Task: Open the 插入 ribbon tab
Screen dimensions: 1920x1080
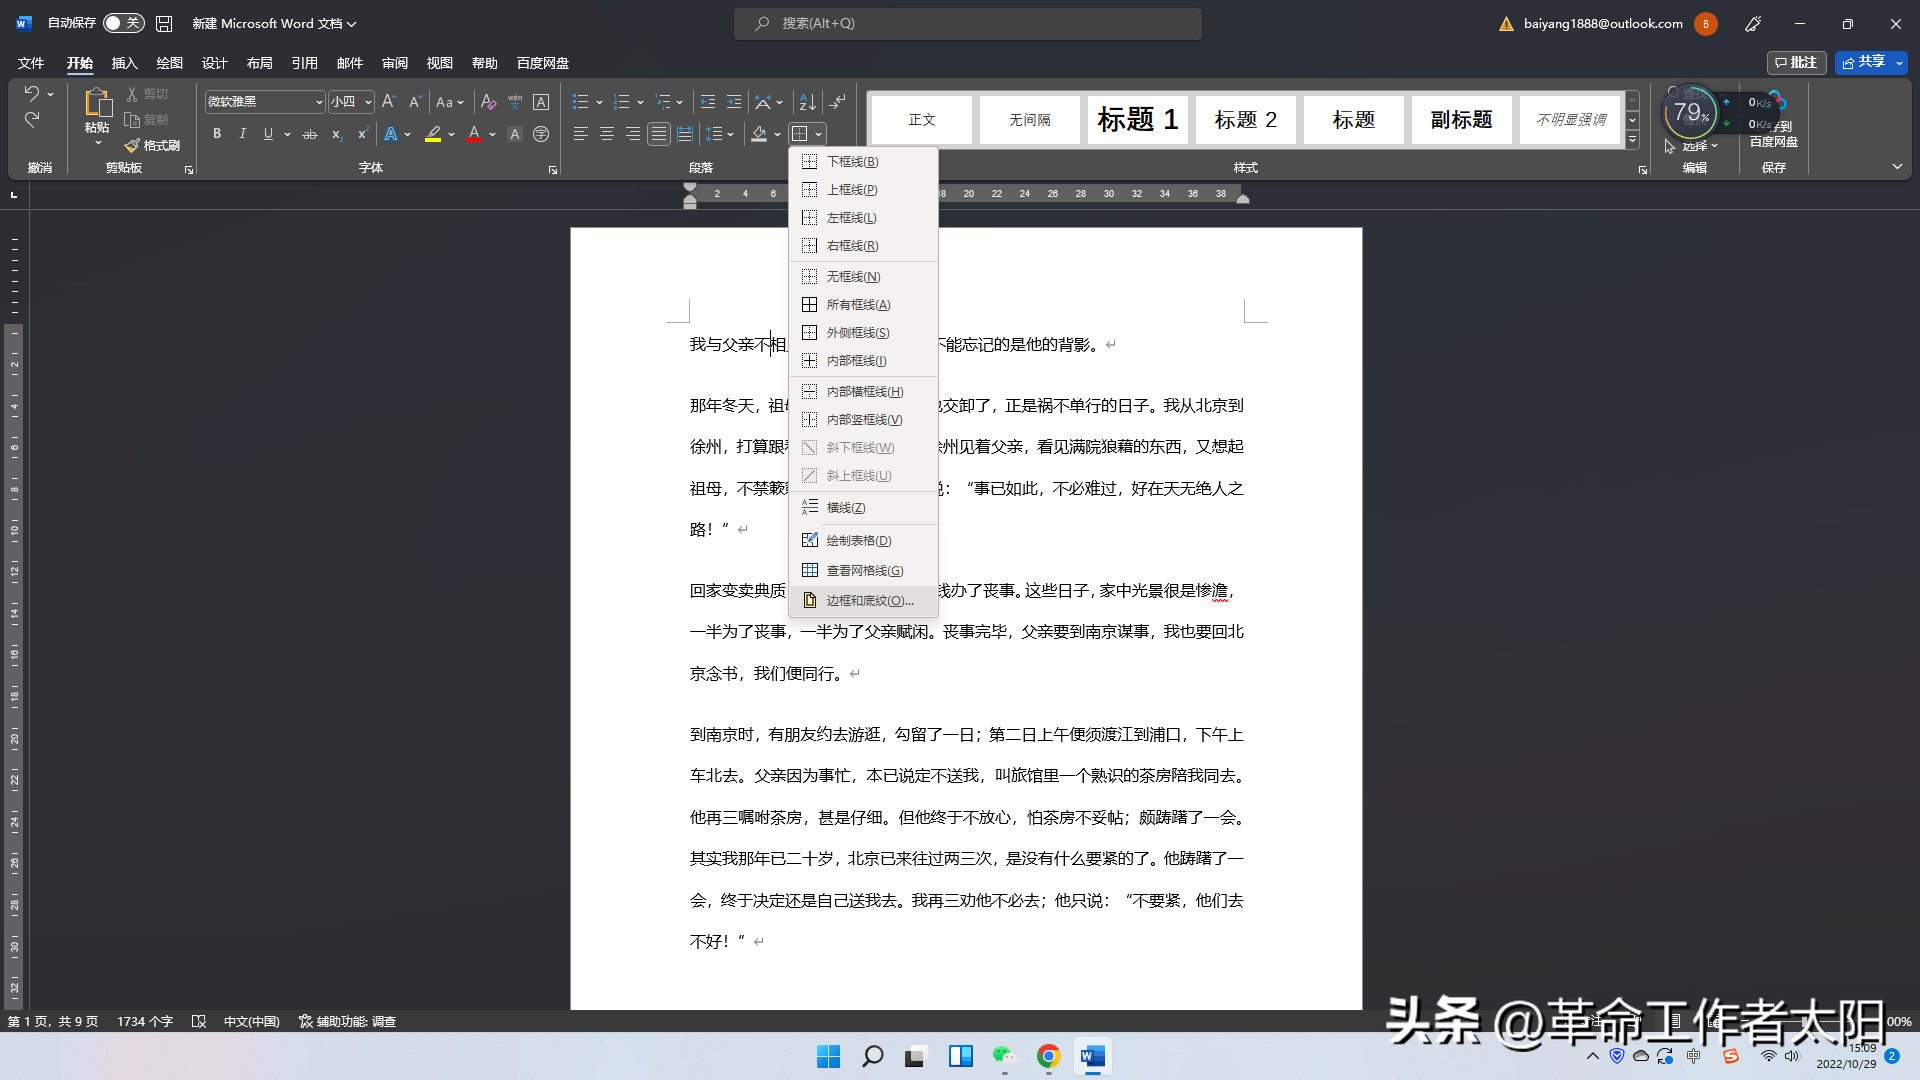Action: point(124,63)
